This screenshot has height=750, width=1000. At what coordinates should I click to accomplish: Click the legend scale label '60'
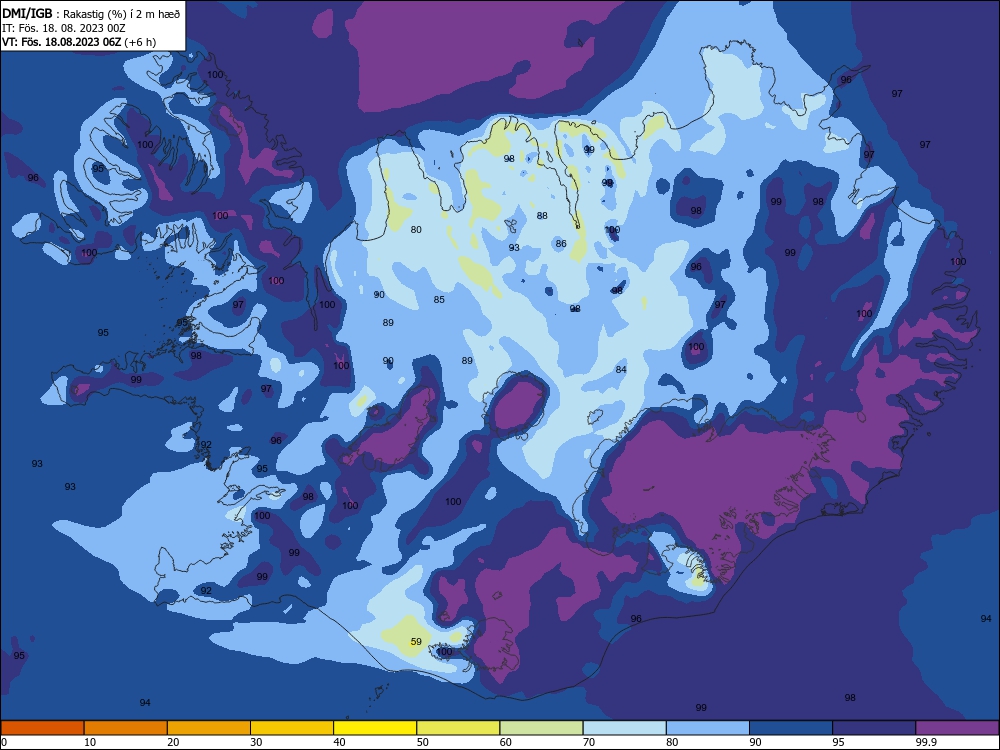coord(506,742)
